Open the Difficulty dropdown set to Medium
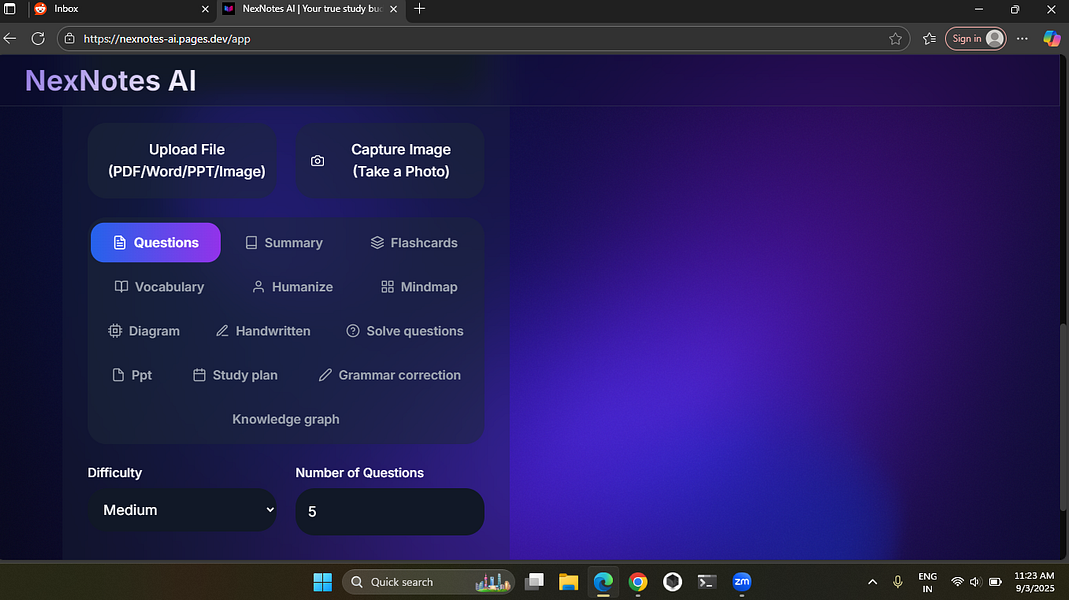Screen dimensions: 1069x600 (183, 510)
